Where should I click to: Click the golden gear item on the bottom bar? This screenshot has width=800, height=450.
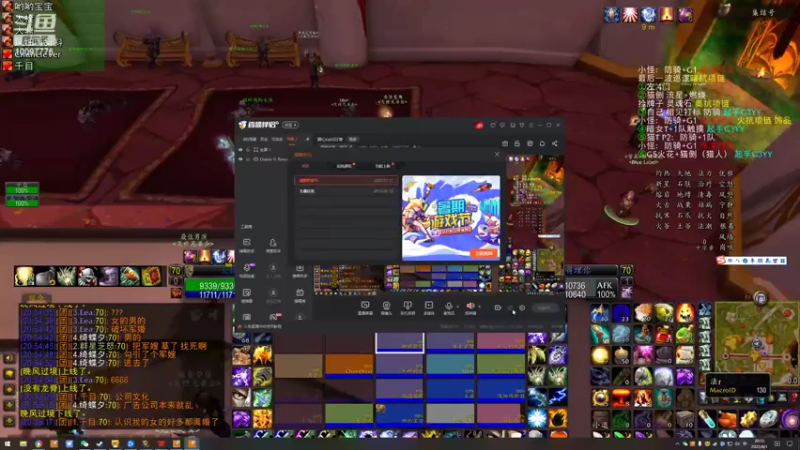point(748,419)
